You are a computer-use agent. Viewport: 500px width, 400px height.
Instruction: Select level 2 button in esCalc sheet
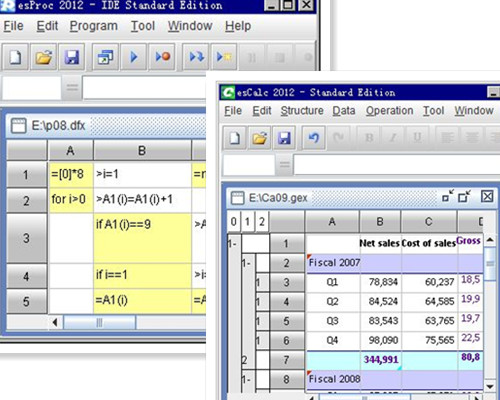coord(262,221)
